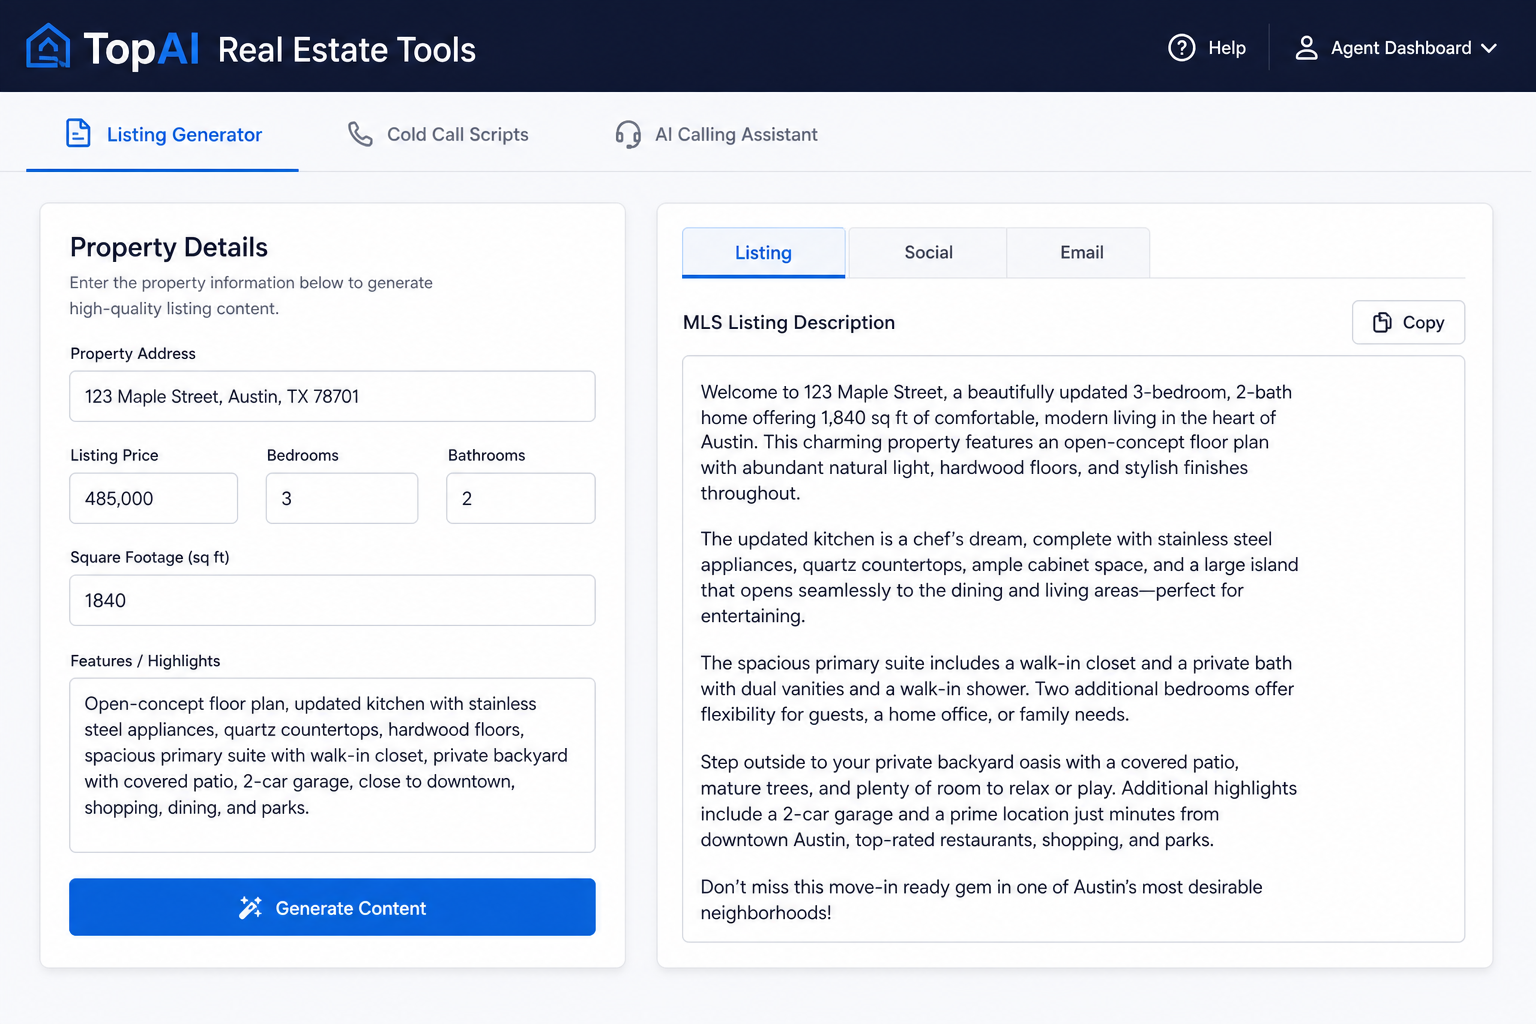The image size is (1536, 1024).
Task: Click the magic wand icon on Generate Content
Action: [250, 907]
